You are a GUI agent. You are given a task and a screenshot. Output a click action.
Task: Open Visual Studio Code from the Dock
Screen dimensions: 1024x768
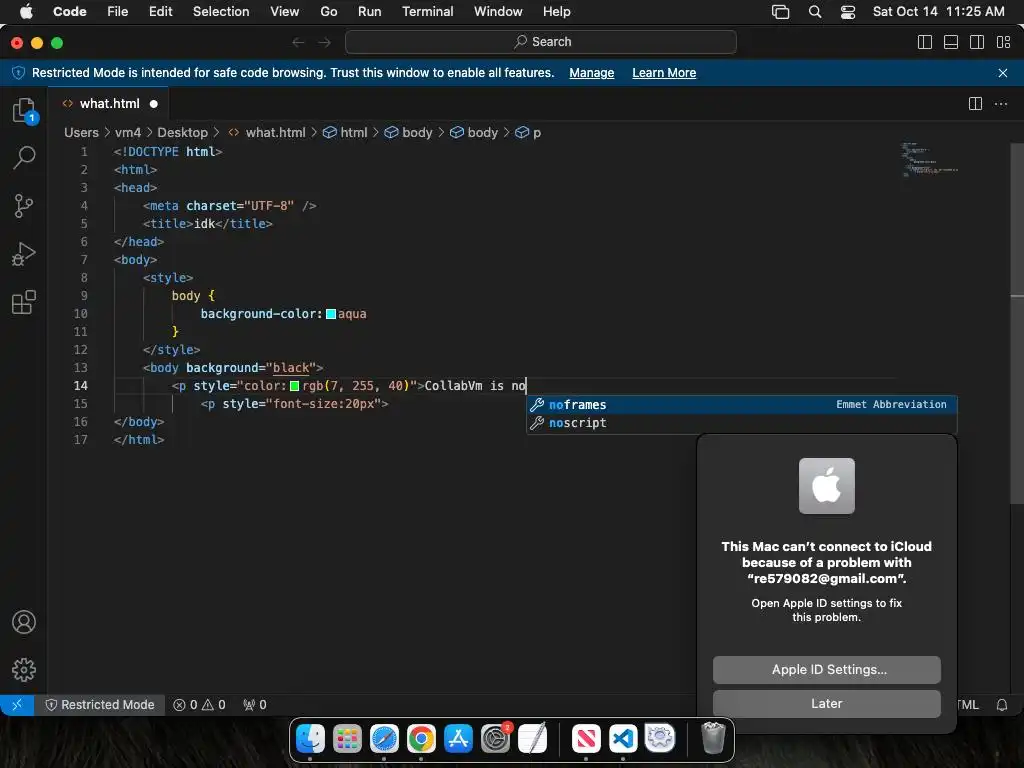pyautogui.click(x=623, y=739)
